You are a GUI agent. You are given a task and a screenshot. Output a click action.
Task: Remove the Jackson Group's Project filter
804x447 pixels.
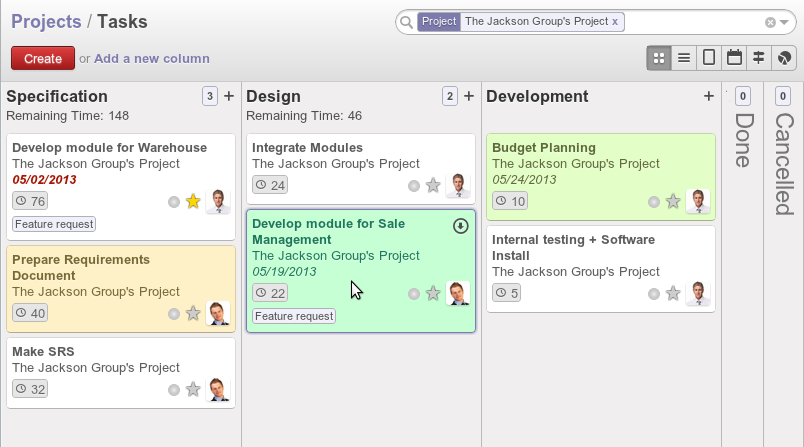click(x=615, y=21)
